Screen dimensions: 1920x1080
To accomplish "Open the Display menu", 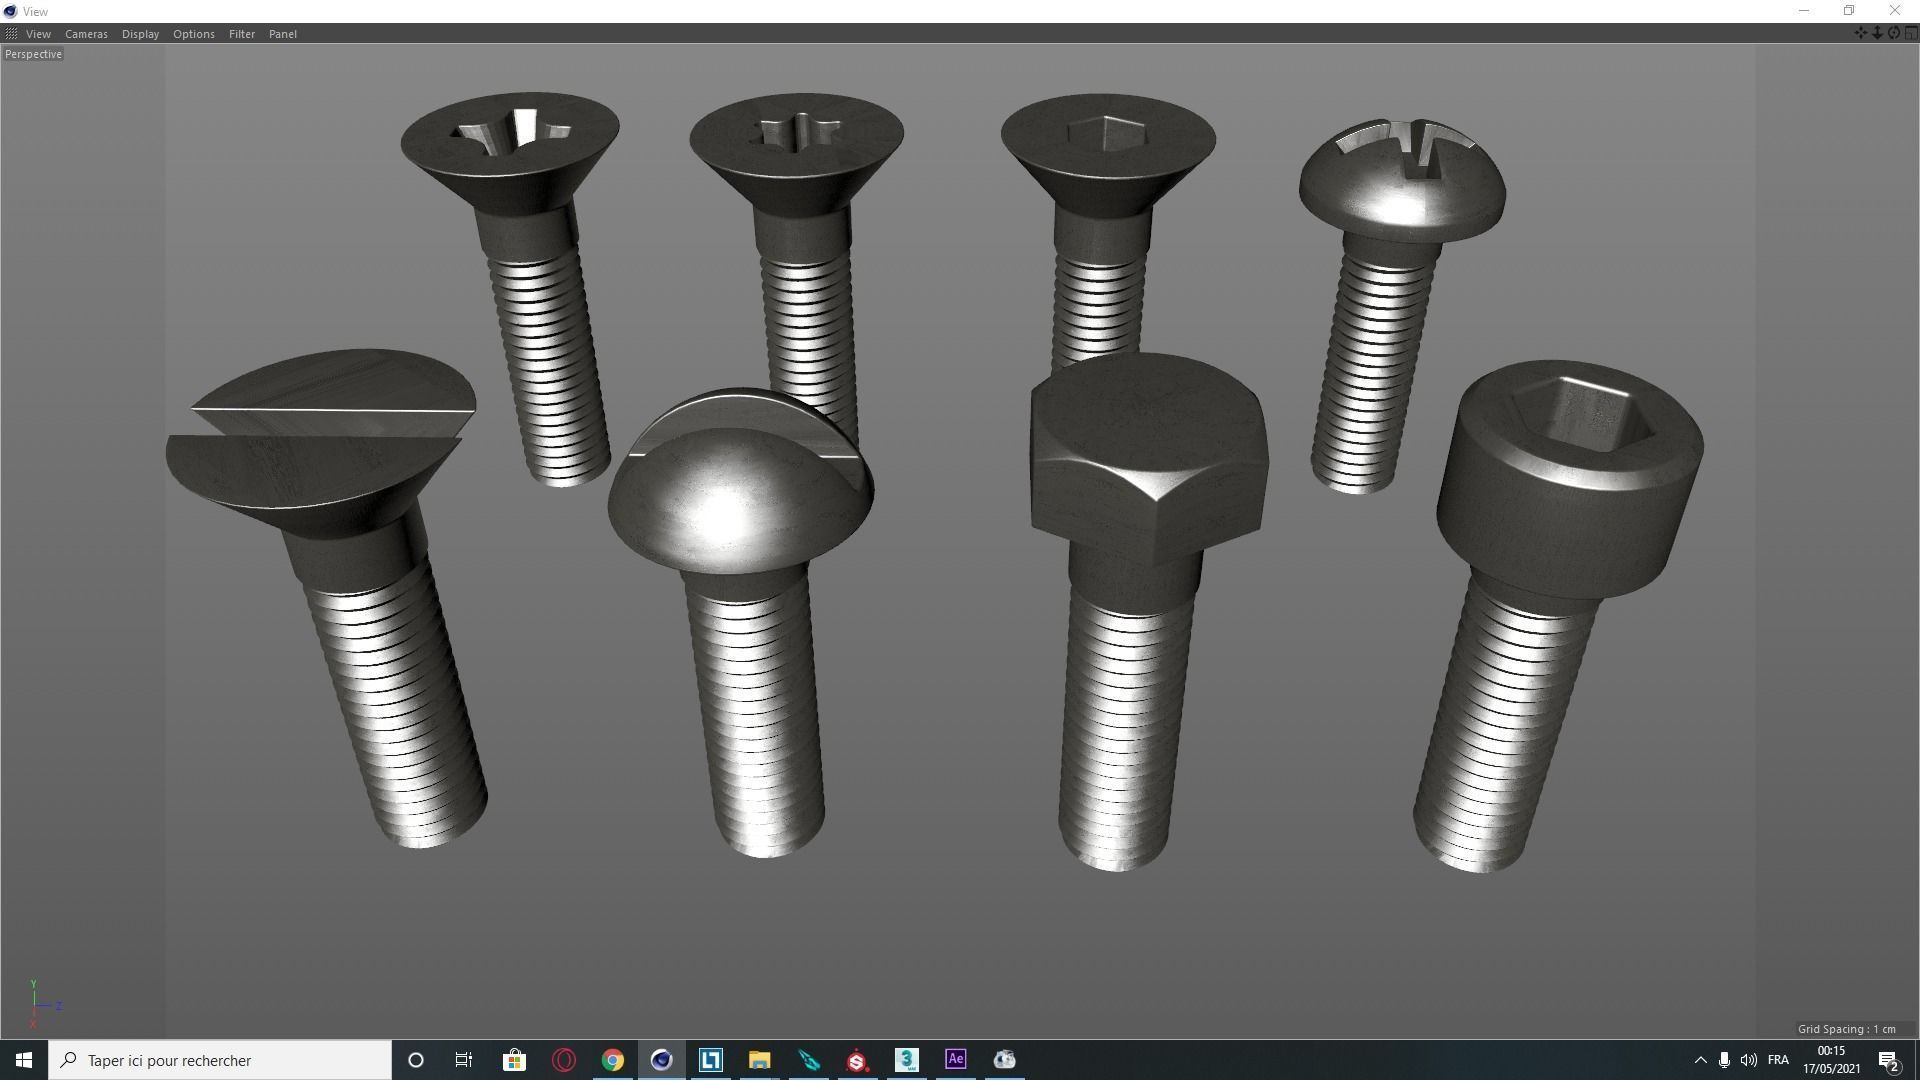I will click(x=140, y=34).
